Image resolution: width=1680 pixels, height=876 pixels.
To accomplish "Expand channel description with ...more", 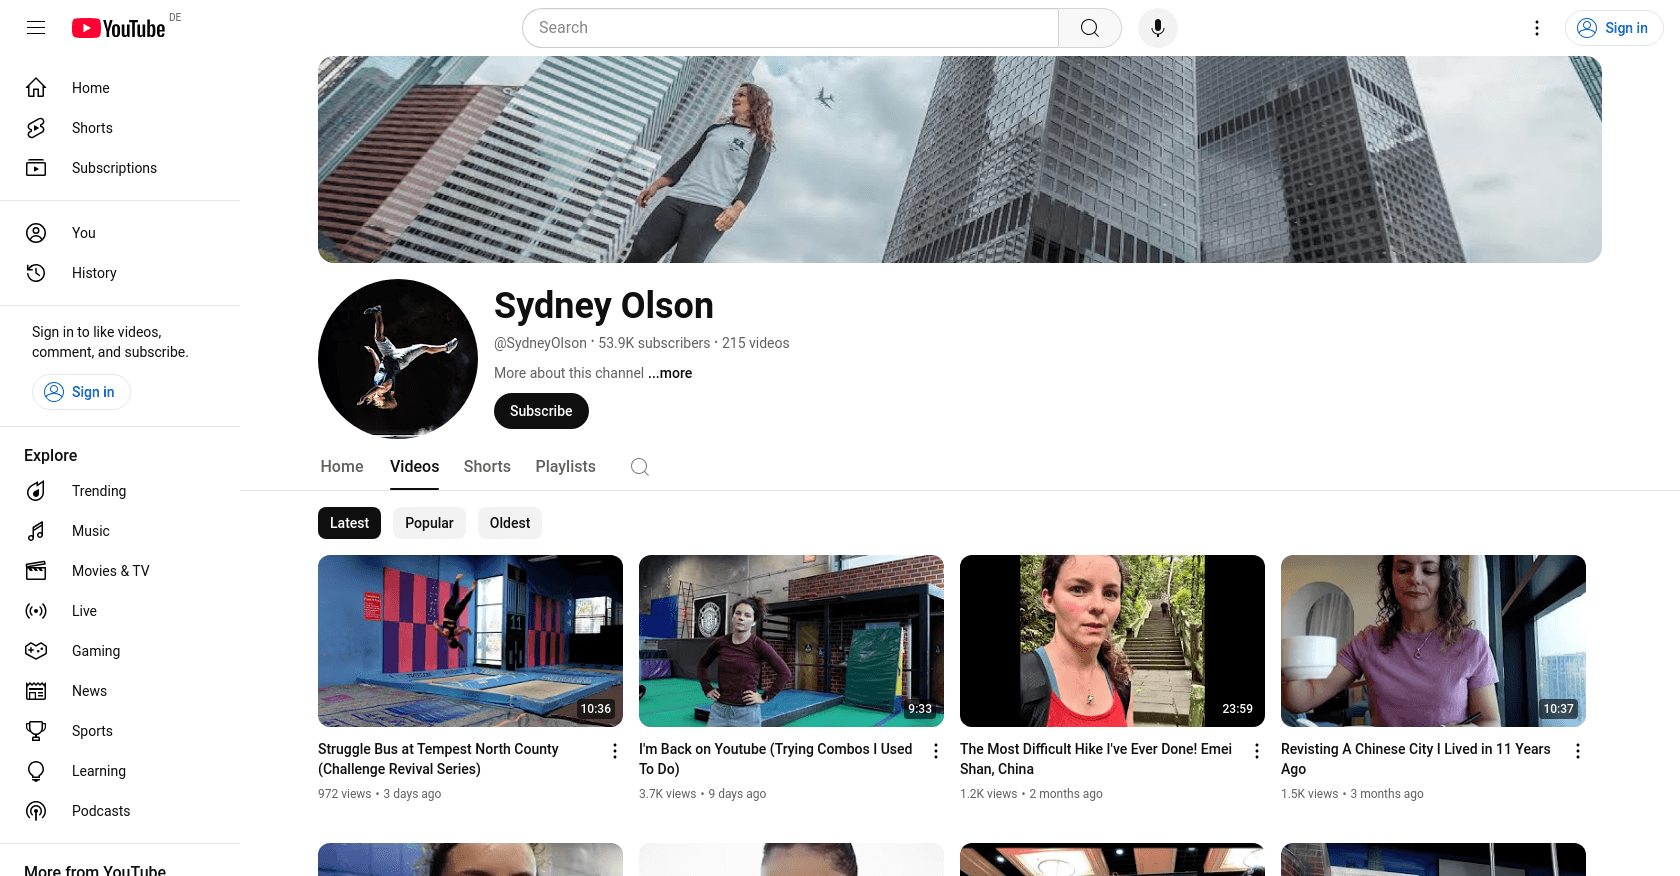I will [x=670, y=373].
